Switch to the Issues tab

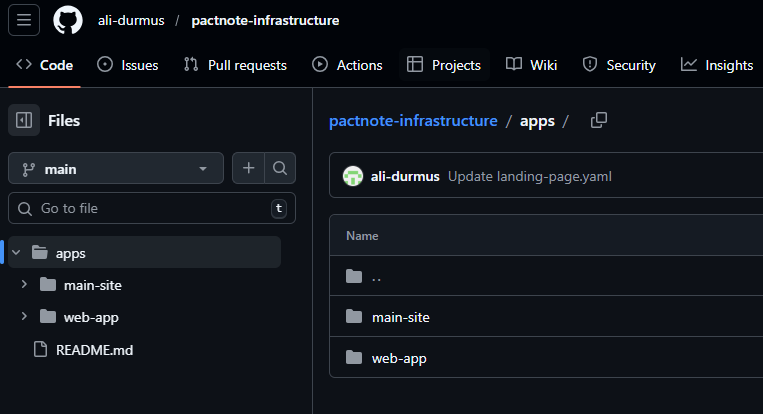point(127,65)
